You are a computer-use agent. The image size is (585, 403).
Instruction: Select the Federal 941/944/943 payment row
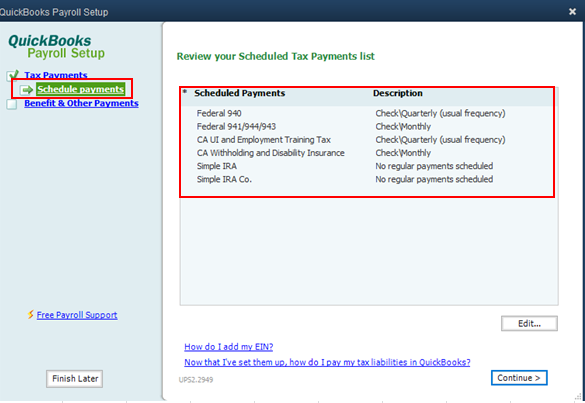point(367,126)
